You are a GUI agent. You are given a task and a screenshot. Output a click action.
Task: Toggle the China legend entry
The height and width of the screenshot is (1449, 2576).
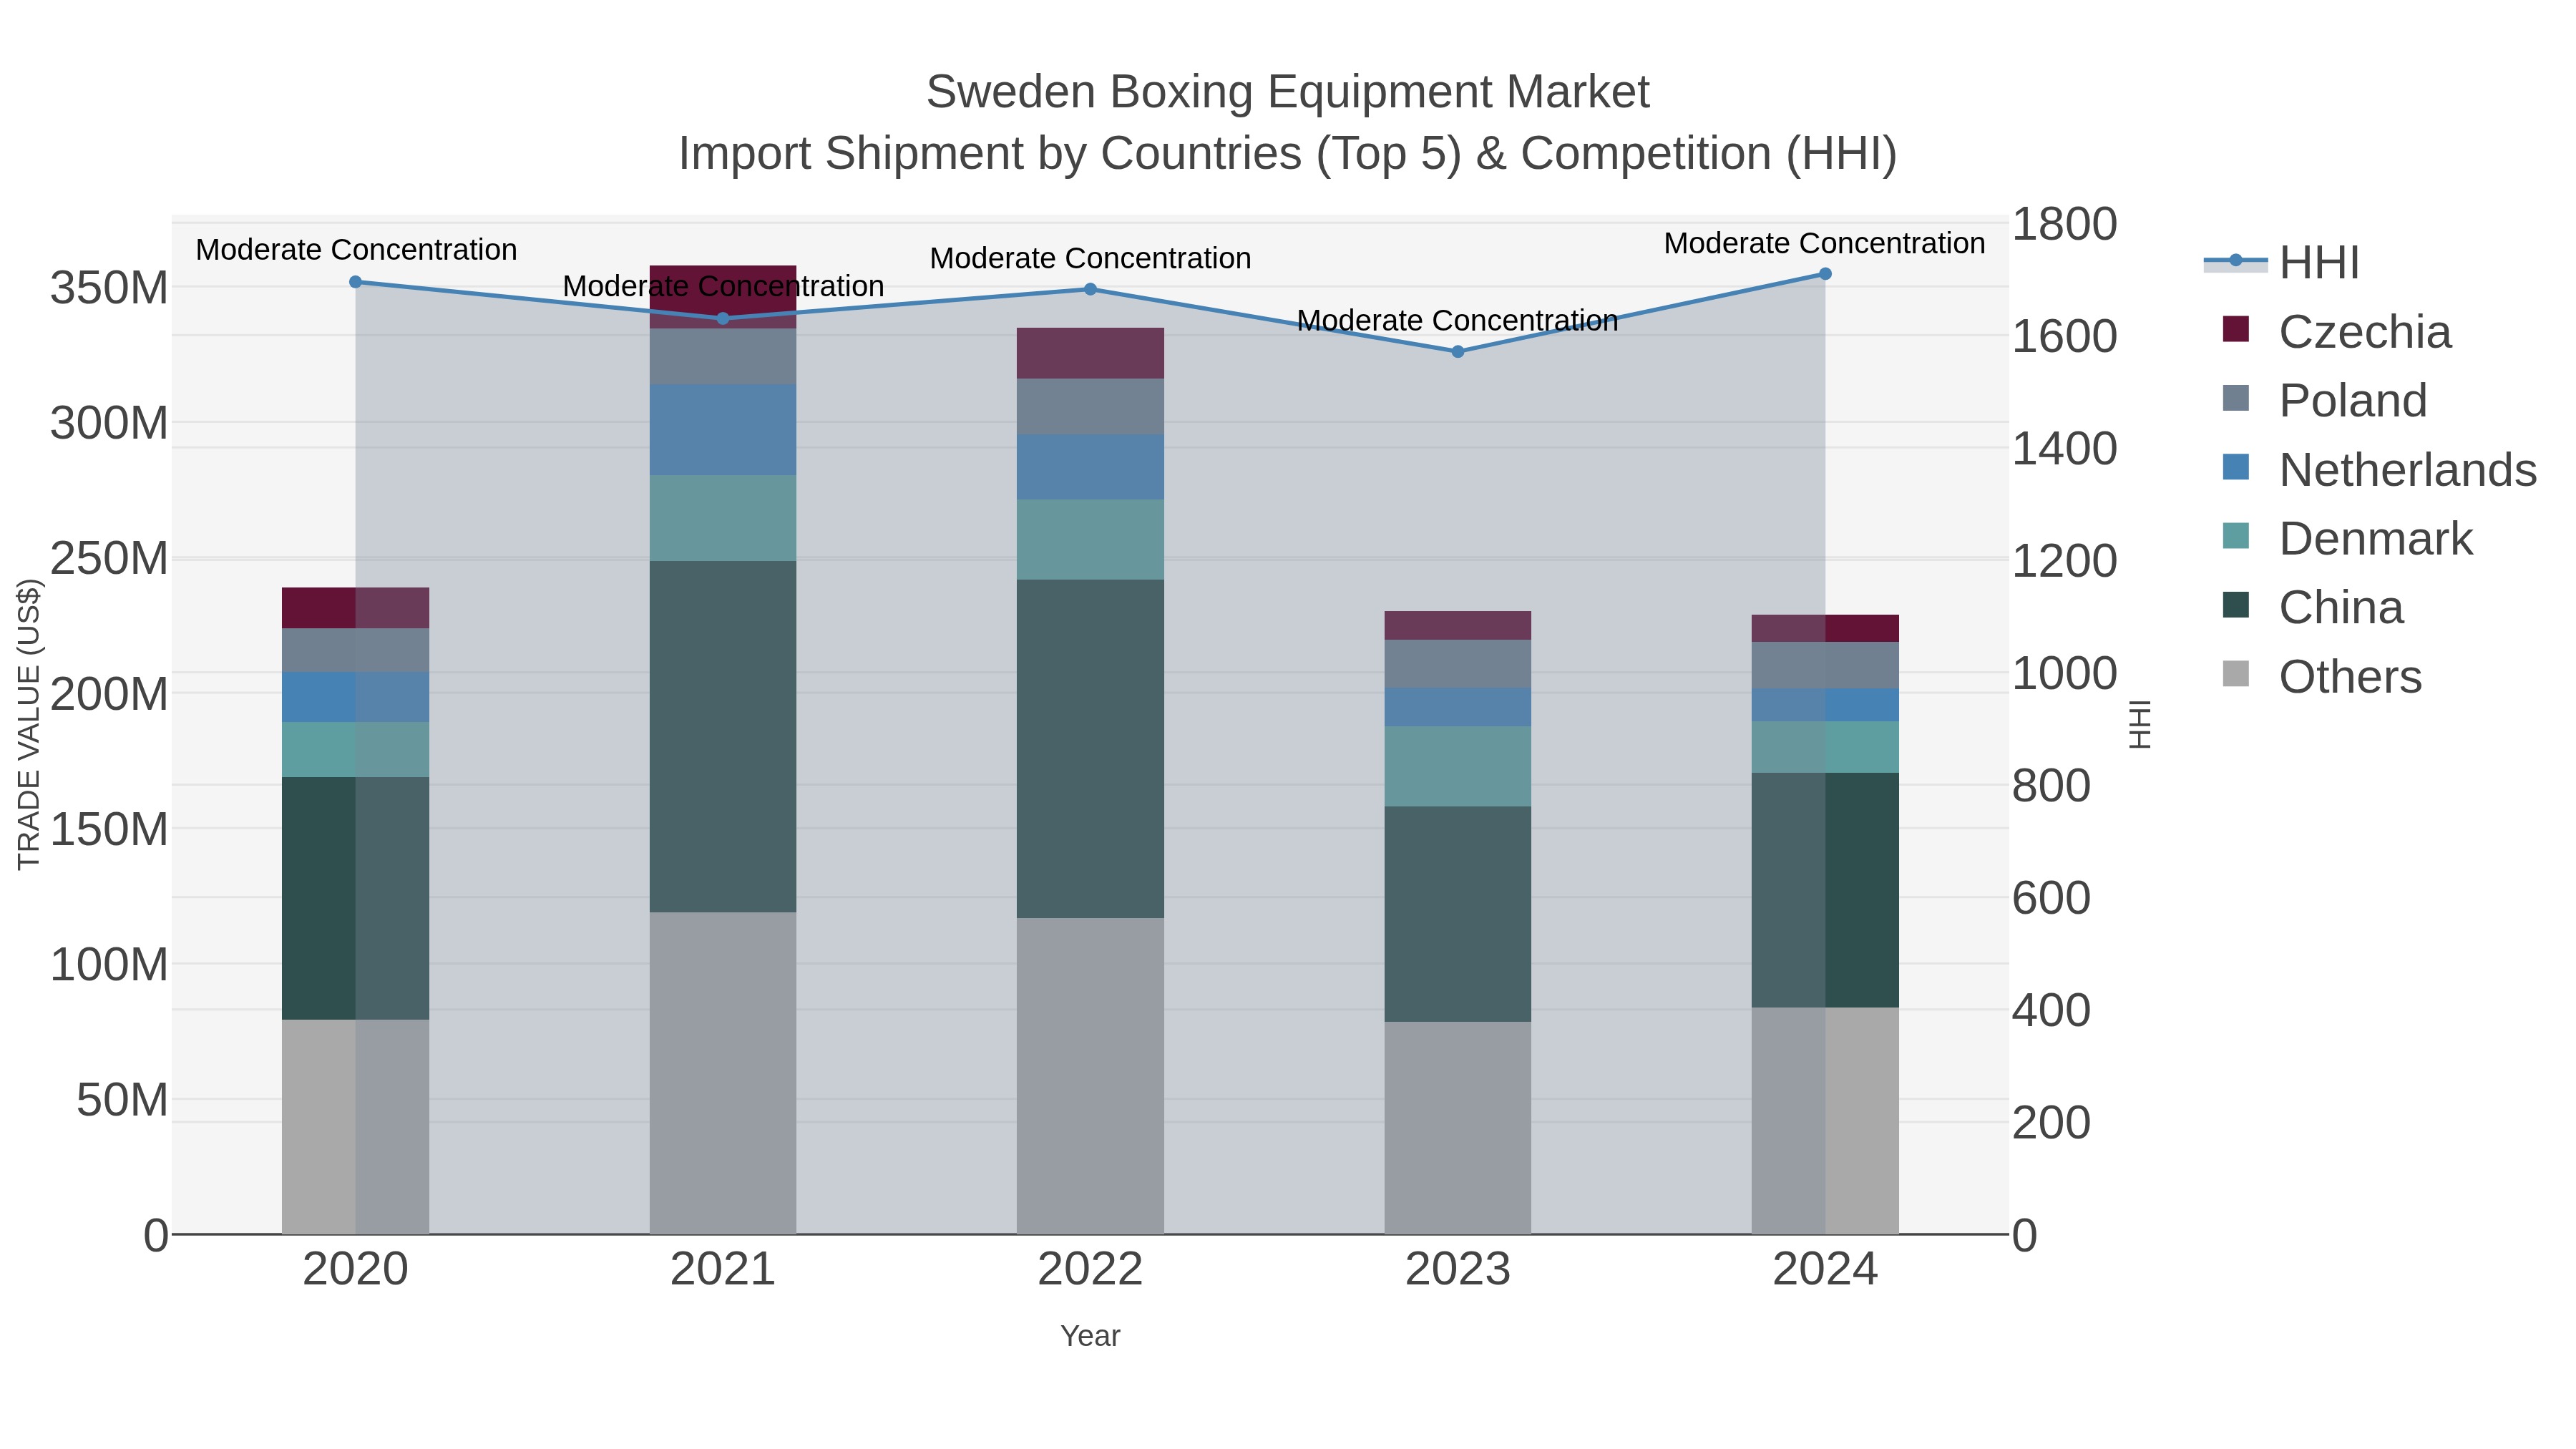2313,607
